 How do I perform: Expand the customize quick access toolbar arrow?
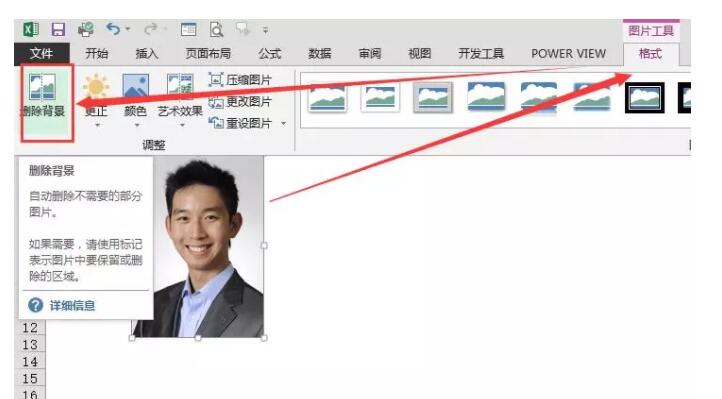(265, 30)
